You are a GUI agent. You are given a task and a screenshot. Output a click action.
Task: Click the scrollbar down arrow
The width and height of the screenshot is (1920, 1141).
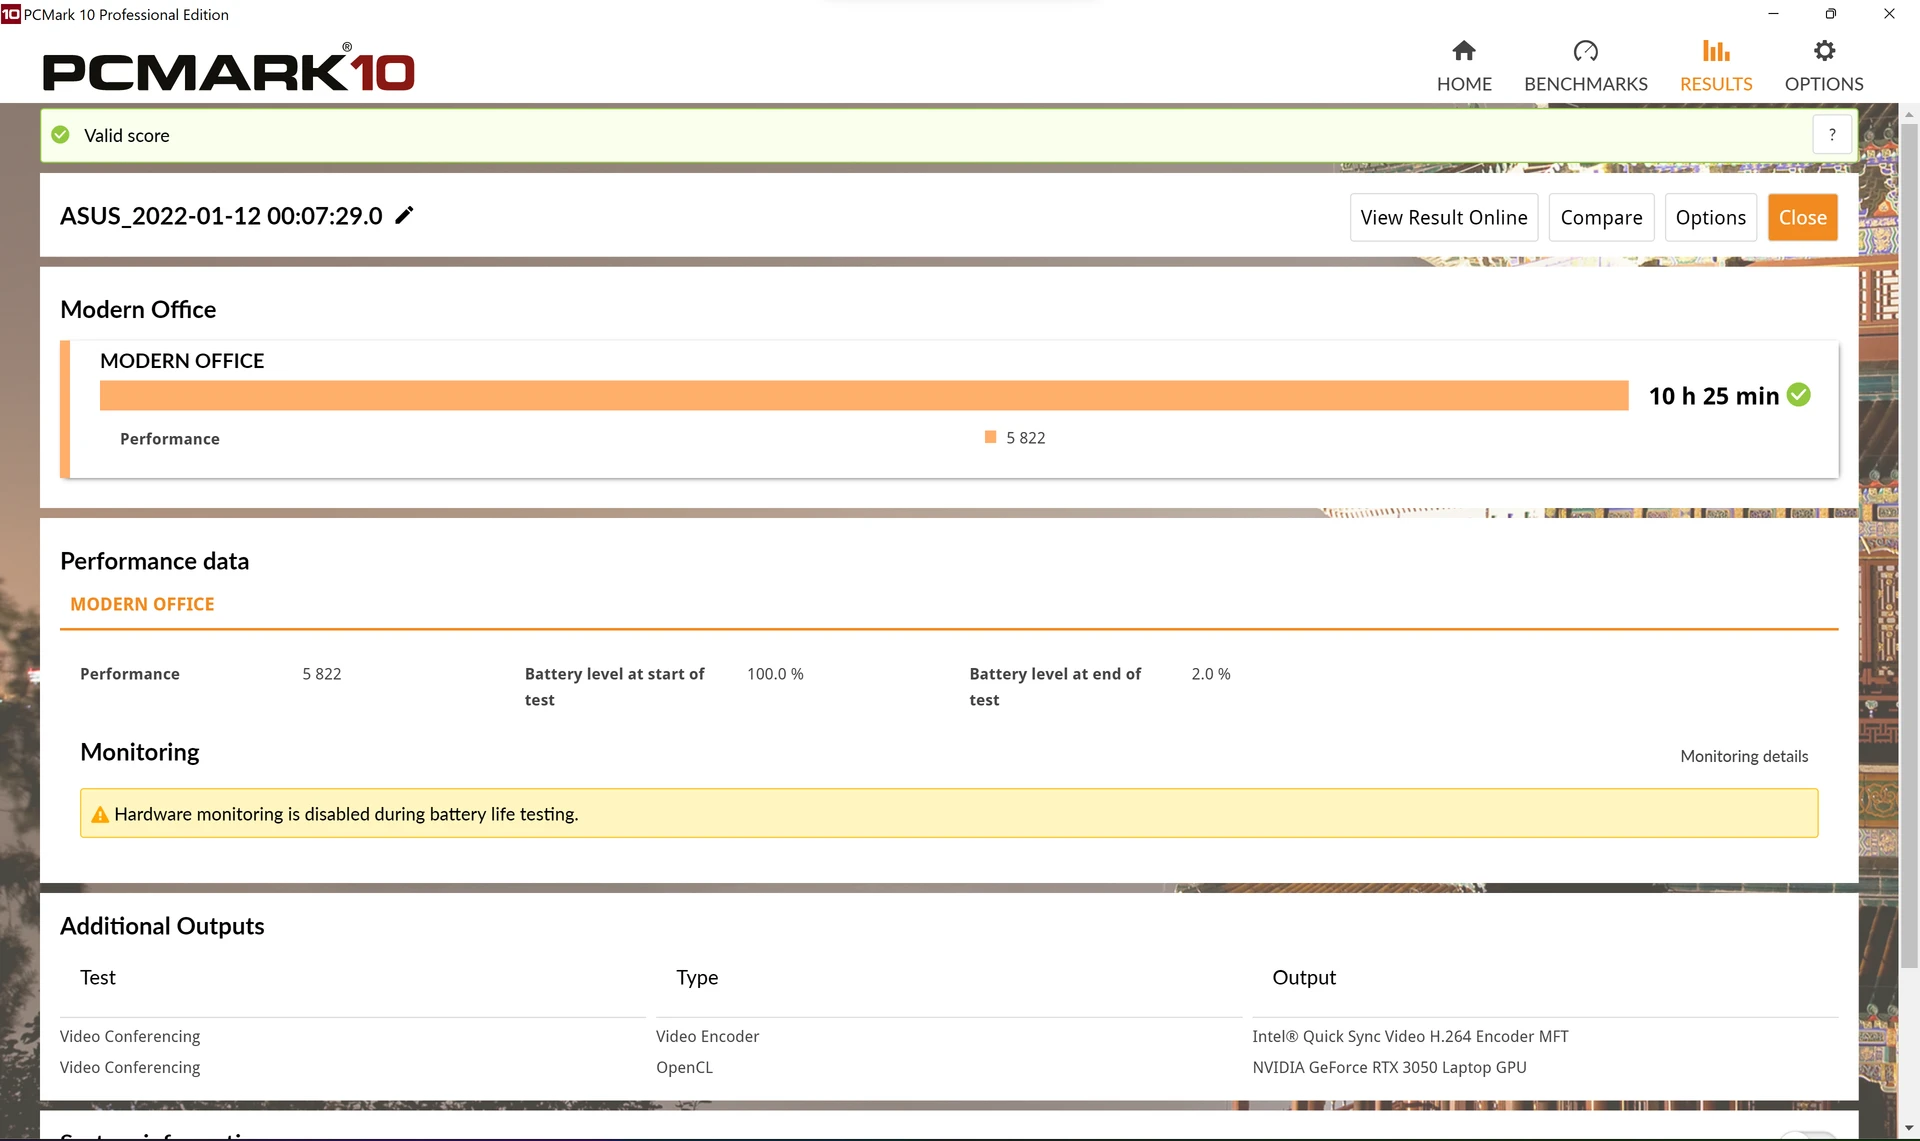pyautogui.click(x=1909, y=1129)
